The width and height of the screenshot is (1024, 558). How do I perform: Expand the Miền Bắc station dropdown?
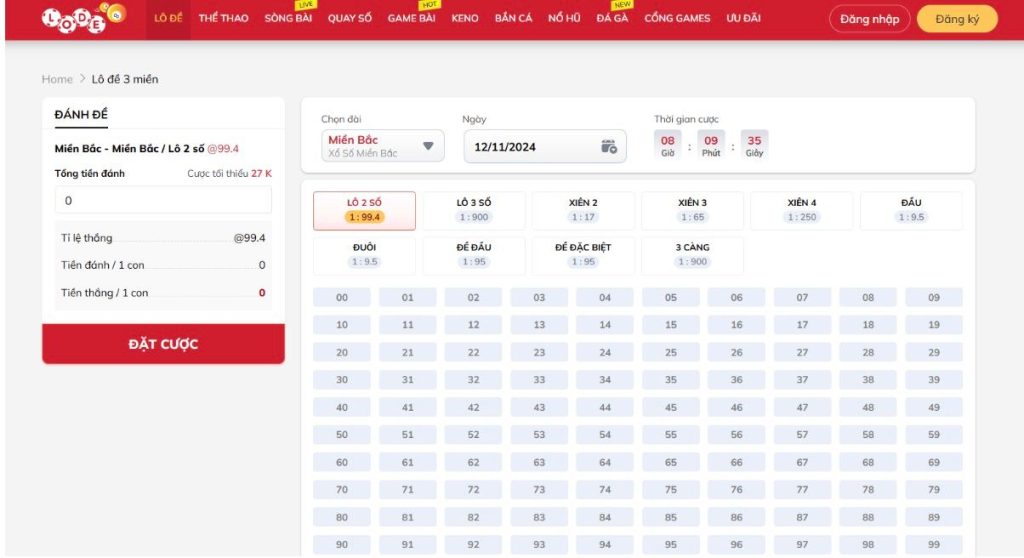[x=383, y=146]
